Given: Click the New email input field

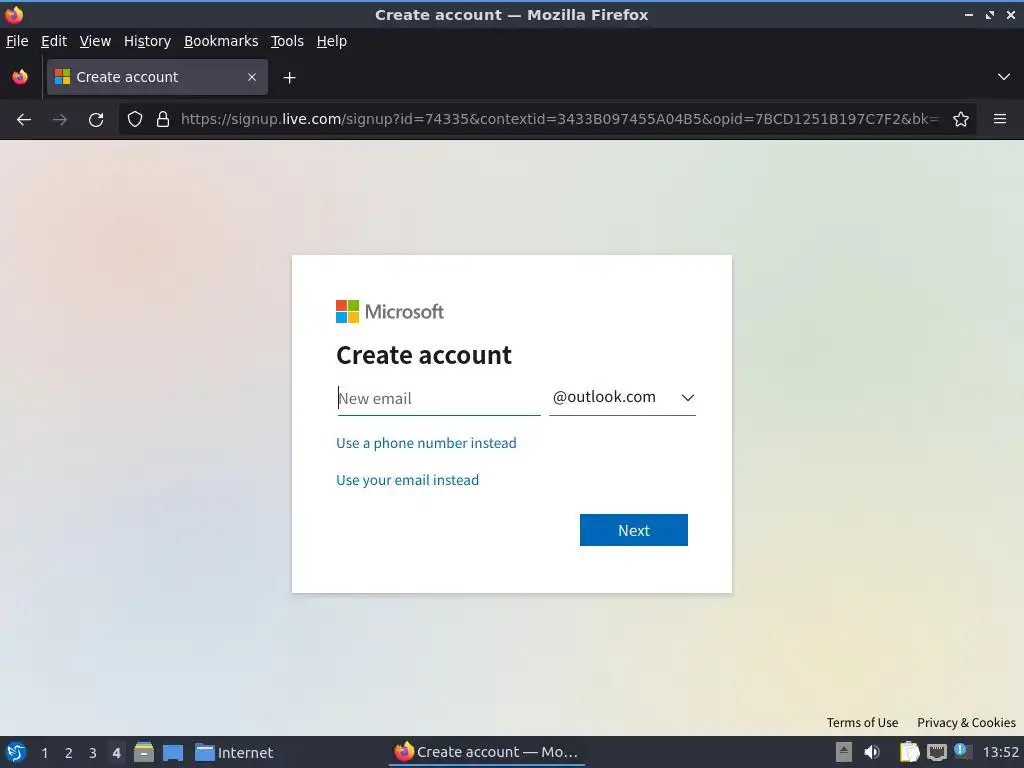Looking at the screenshot, I should tap(439, 398).
